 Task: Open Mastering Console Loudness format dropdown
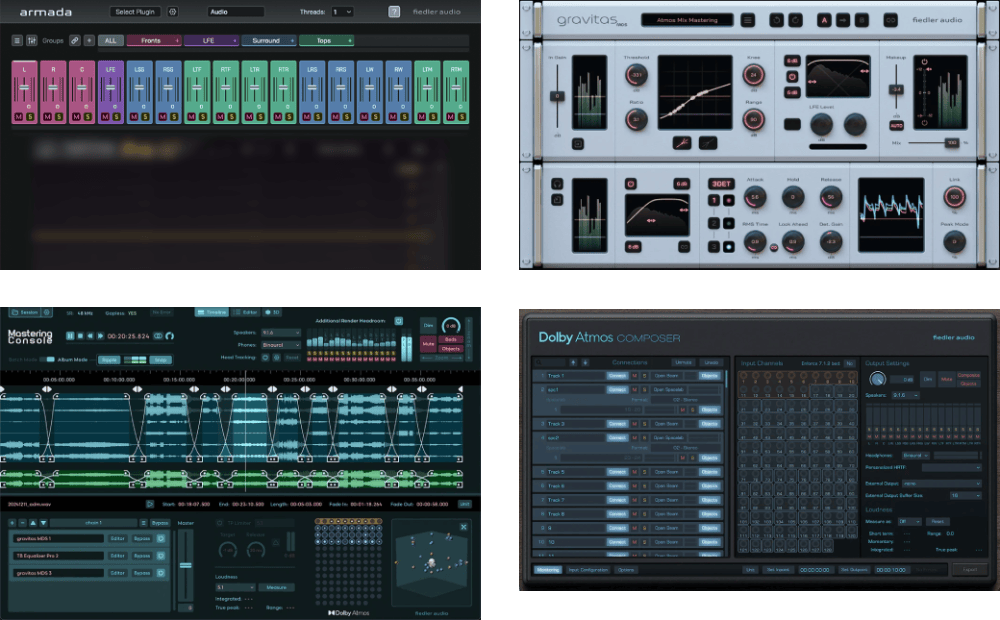[x=235, y=587]
